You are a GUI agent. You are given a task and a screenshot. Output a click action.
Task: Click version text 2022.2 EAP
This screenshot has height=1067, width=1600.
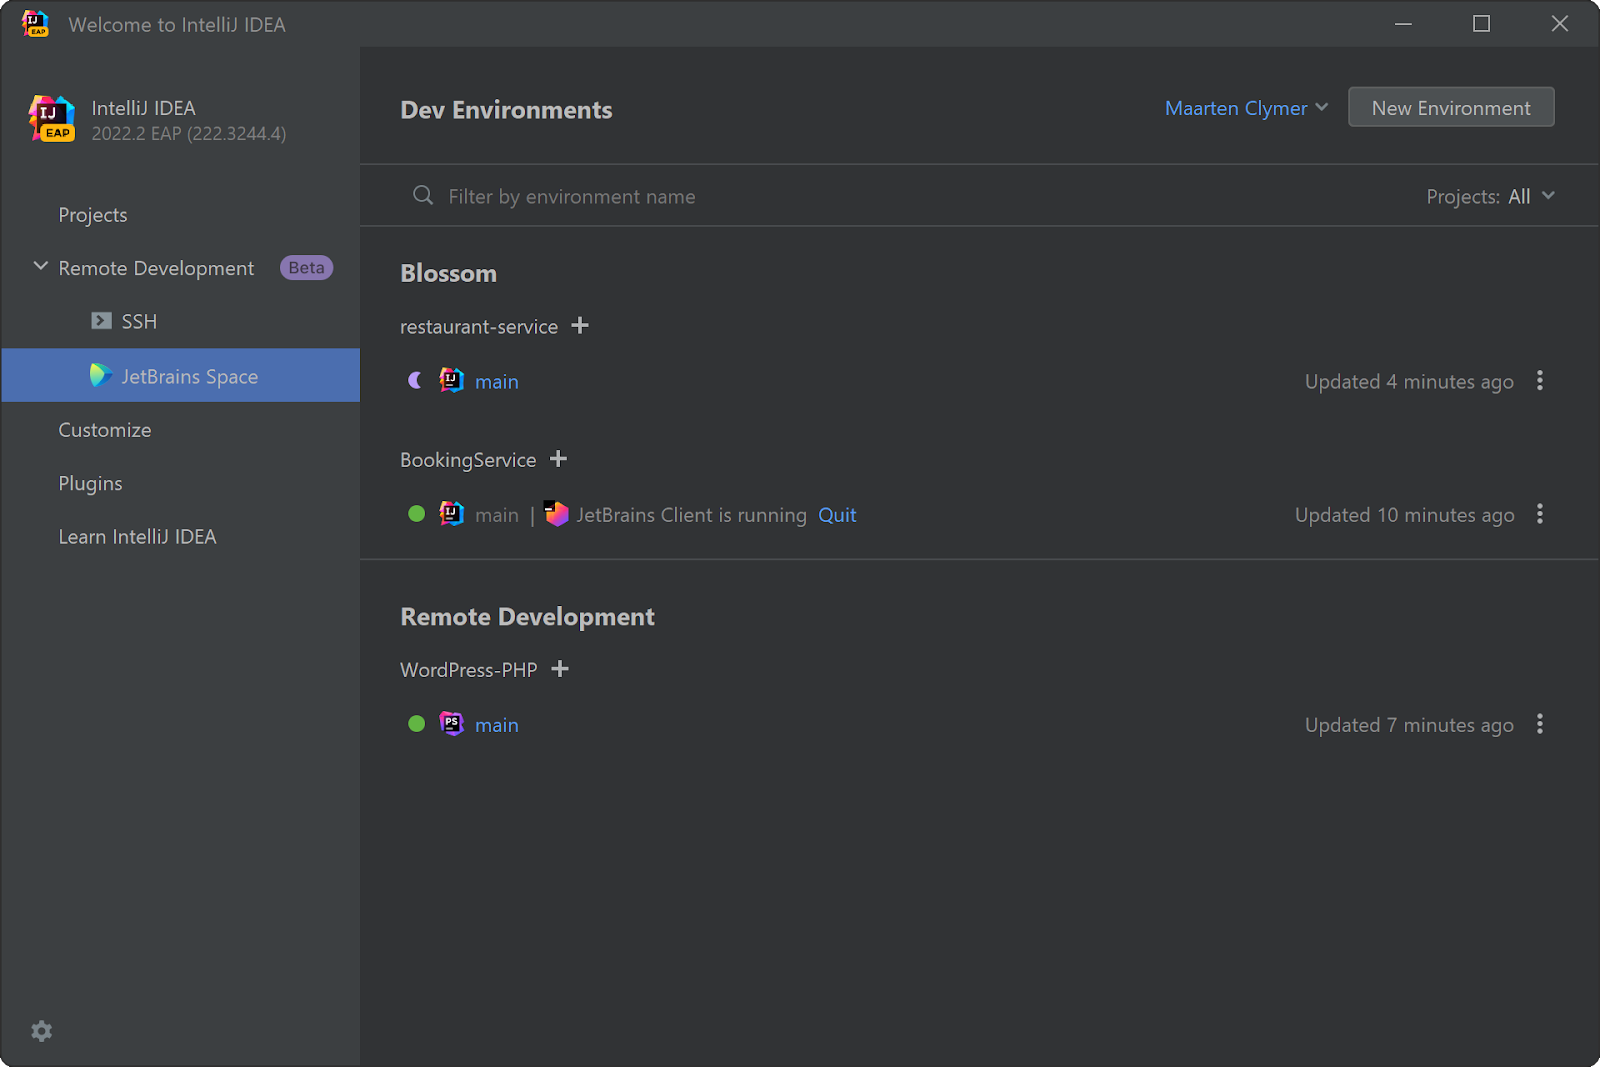189,133
